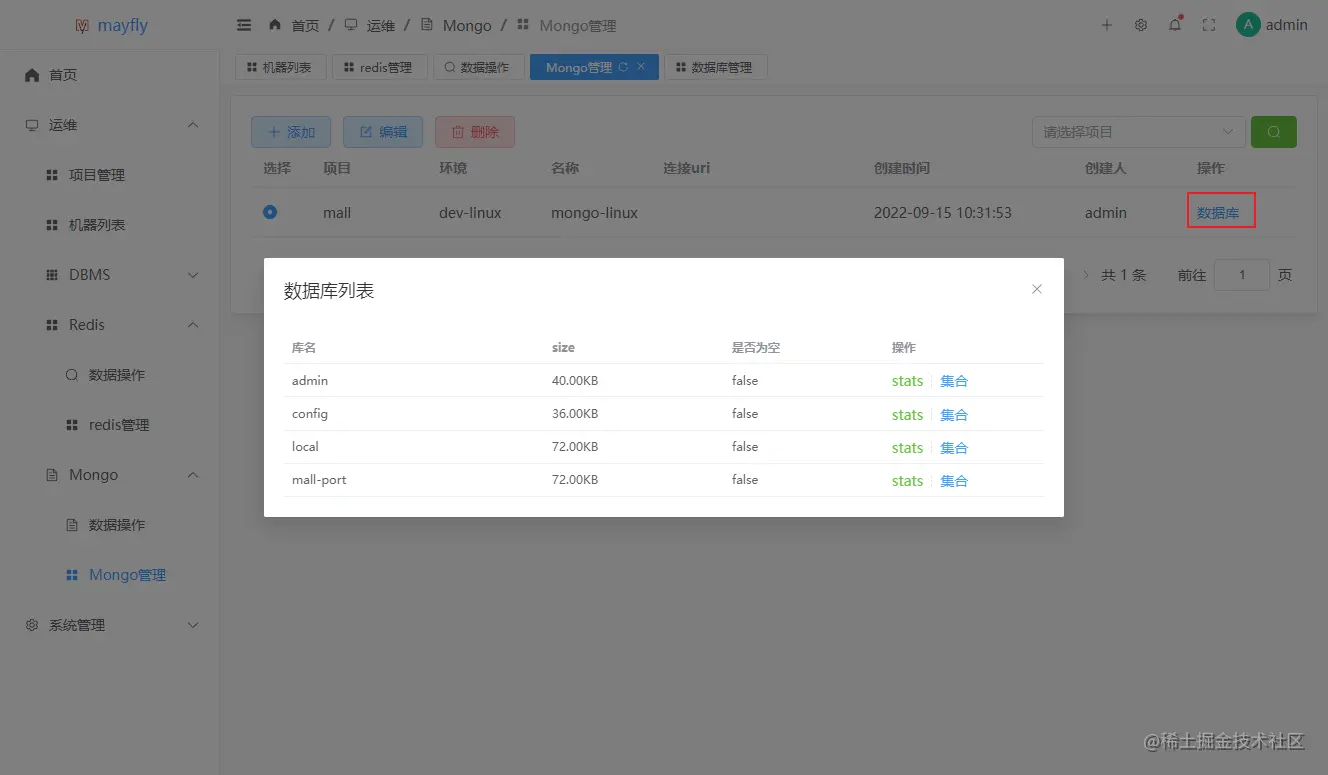This screenshot has height=775, width=1328.
Task: Click the mayfly logo icon
Action: 82,26
